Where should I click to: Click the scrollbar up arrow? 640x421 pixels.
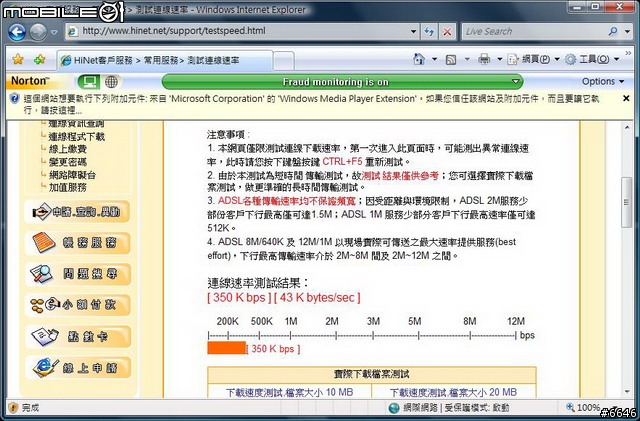[627, 128]
